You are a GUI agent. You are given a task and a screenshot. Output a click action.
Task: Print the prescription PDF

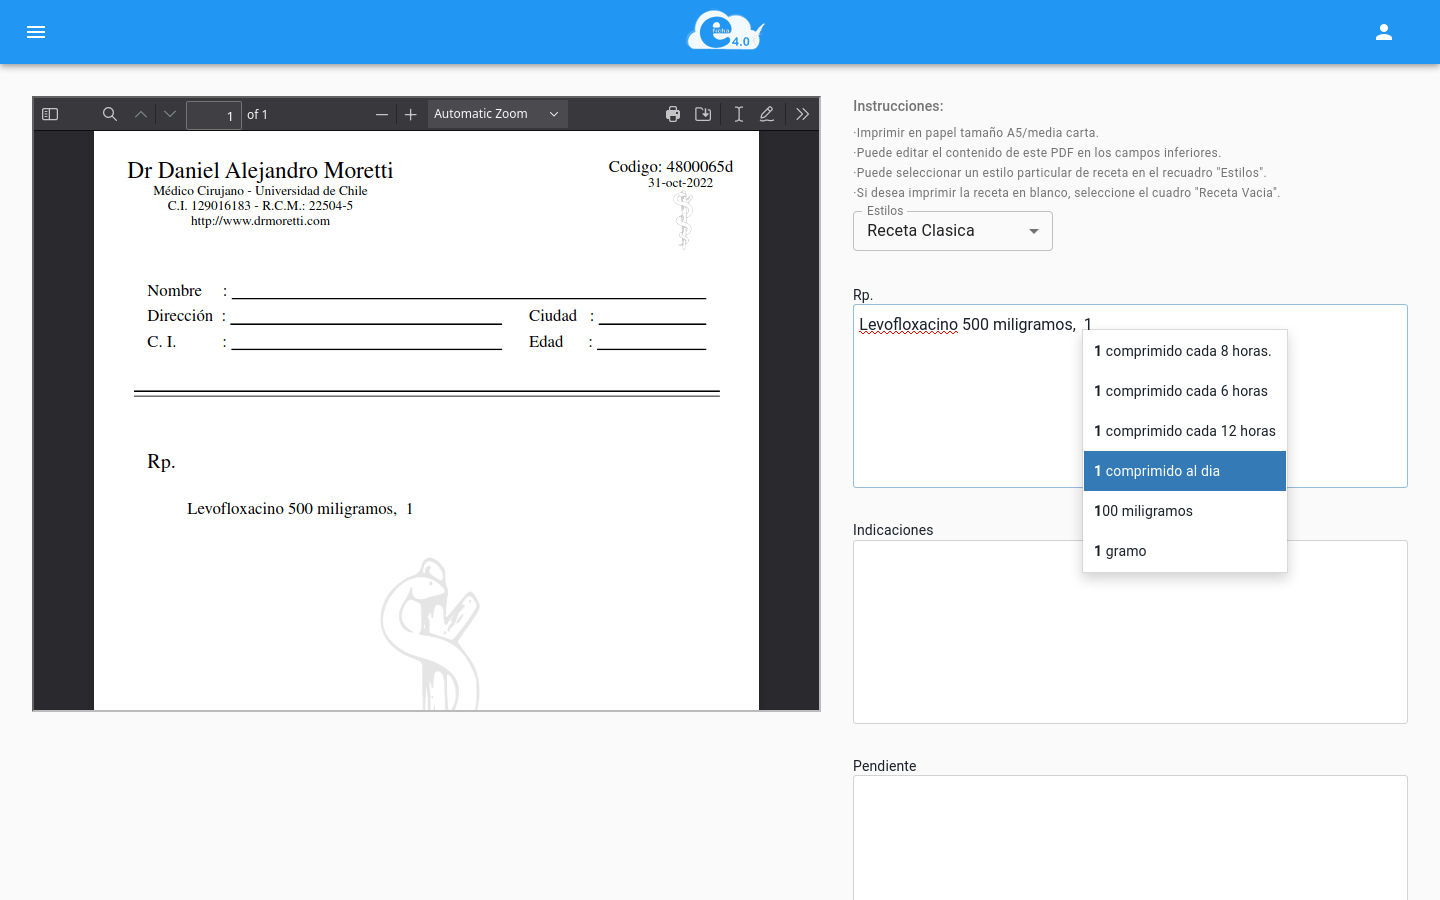(x=673, y=114)
